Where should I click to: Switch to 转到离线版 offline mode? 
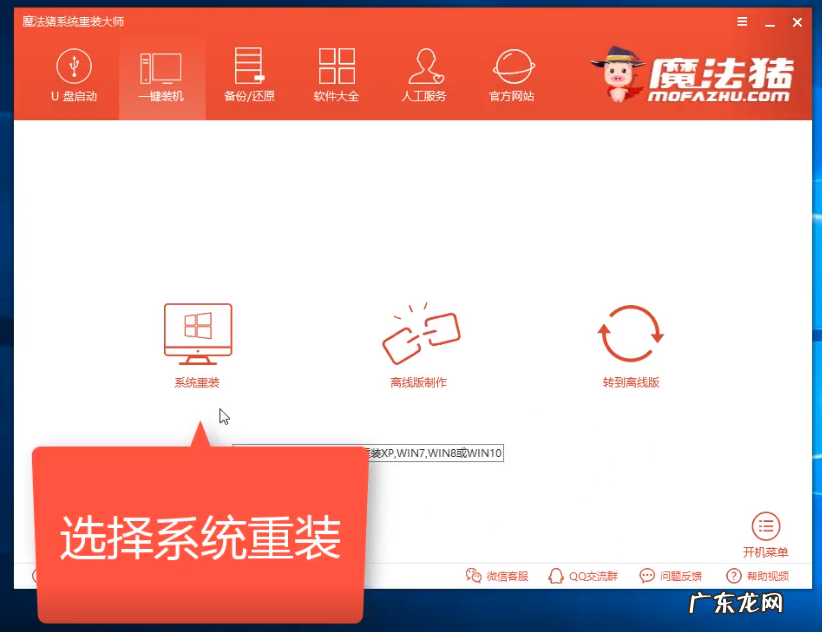pos(629,381)
